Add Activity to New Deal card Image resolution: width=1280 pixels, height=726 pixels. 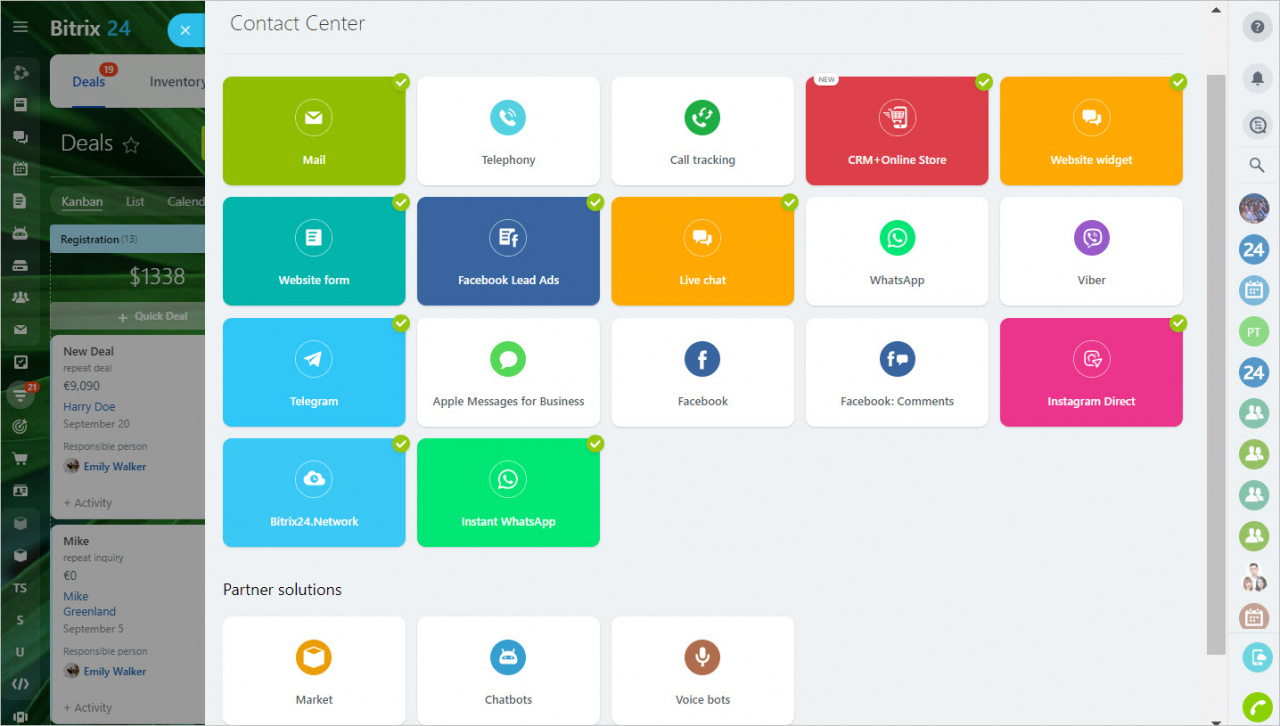click(88, 503)
